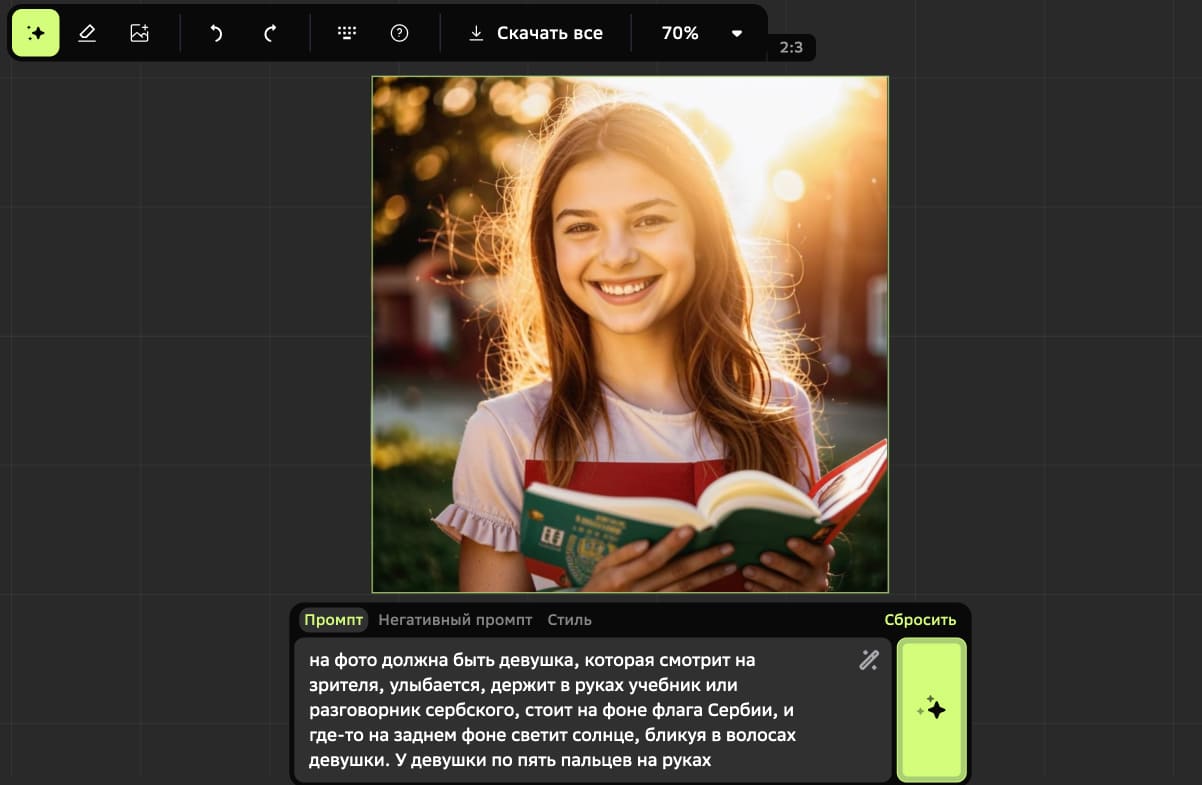The image size is (1202, 785).
Task: Open the keyboard shortcuts panel
Action: pyautogui.click(x=347, y=33)
